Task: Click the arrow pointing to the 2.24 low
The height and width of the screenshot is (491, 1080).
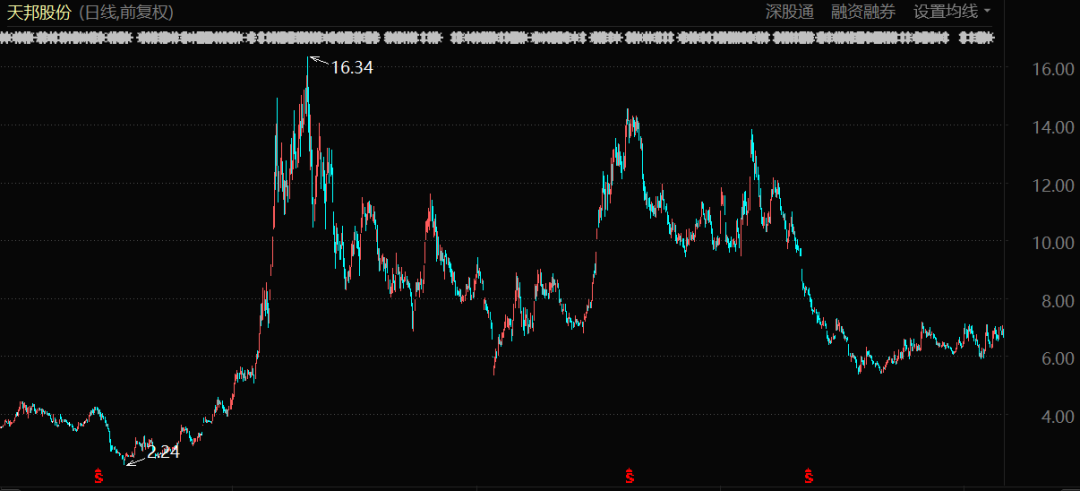Action: [135, 459]
